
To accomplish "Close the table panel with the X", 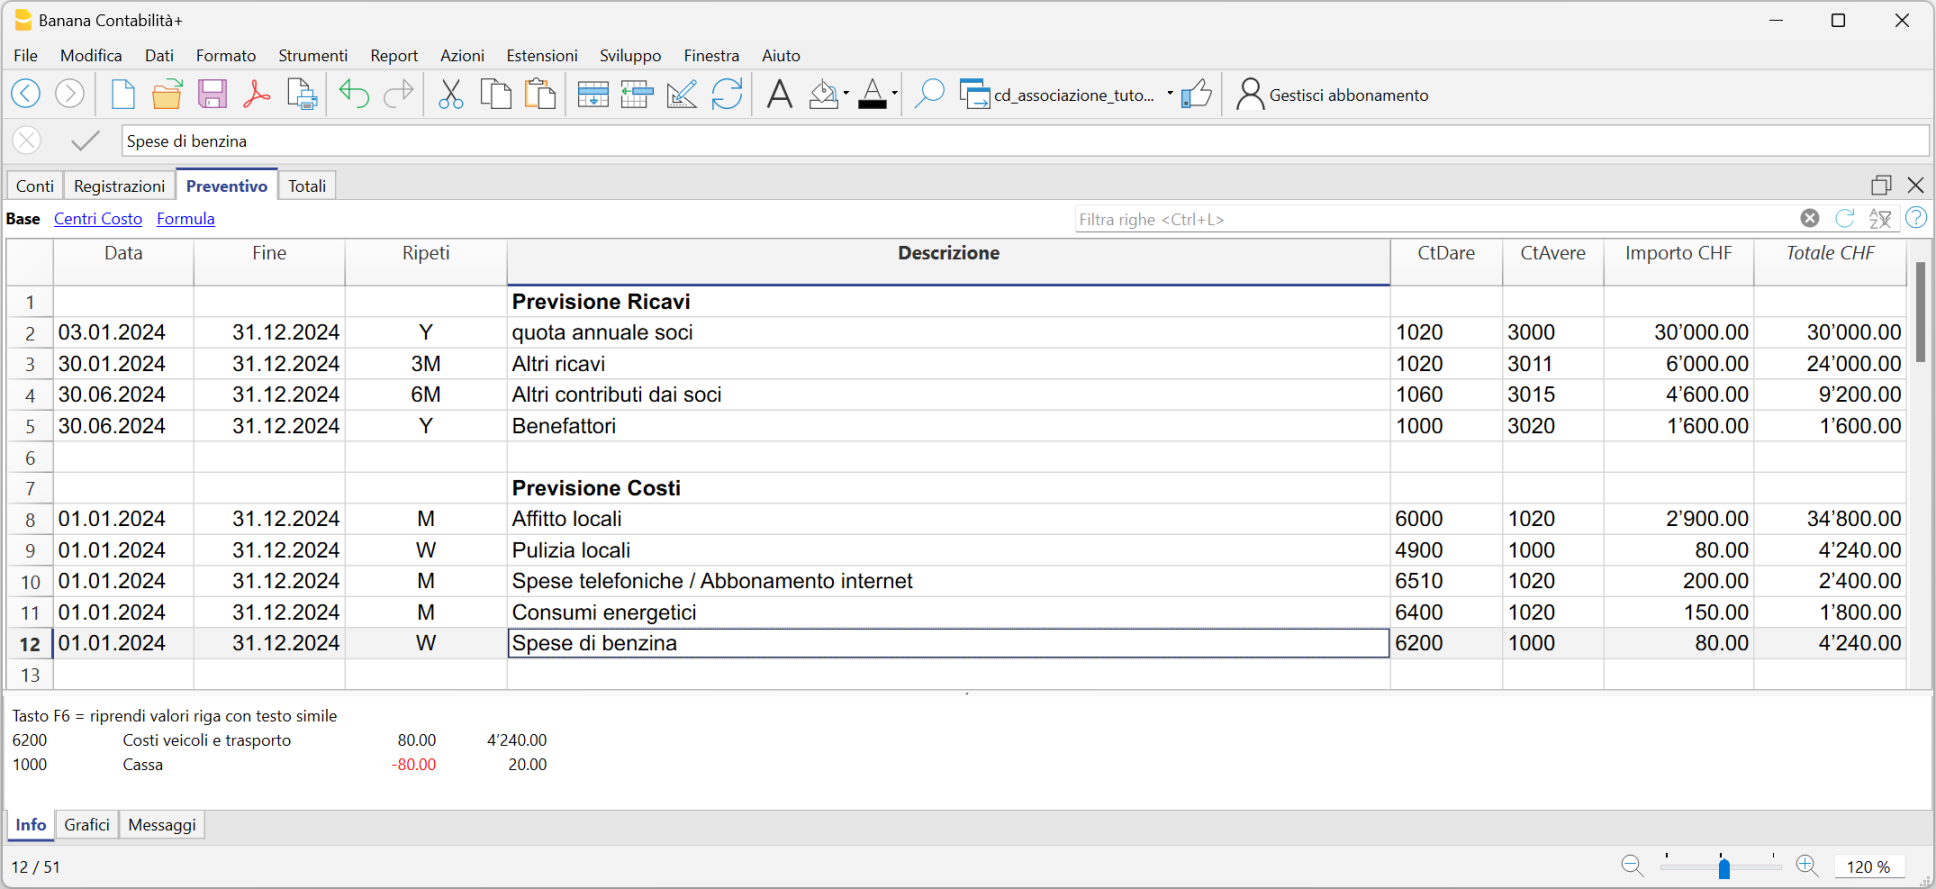I will 1916,185.
